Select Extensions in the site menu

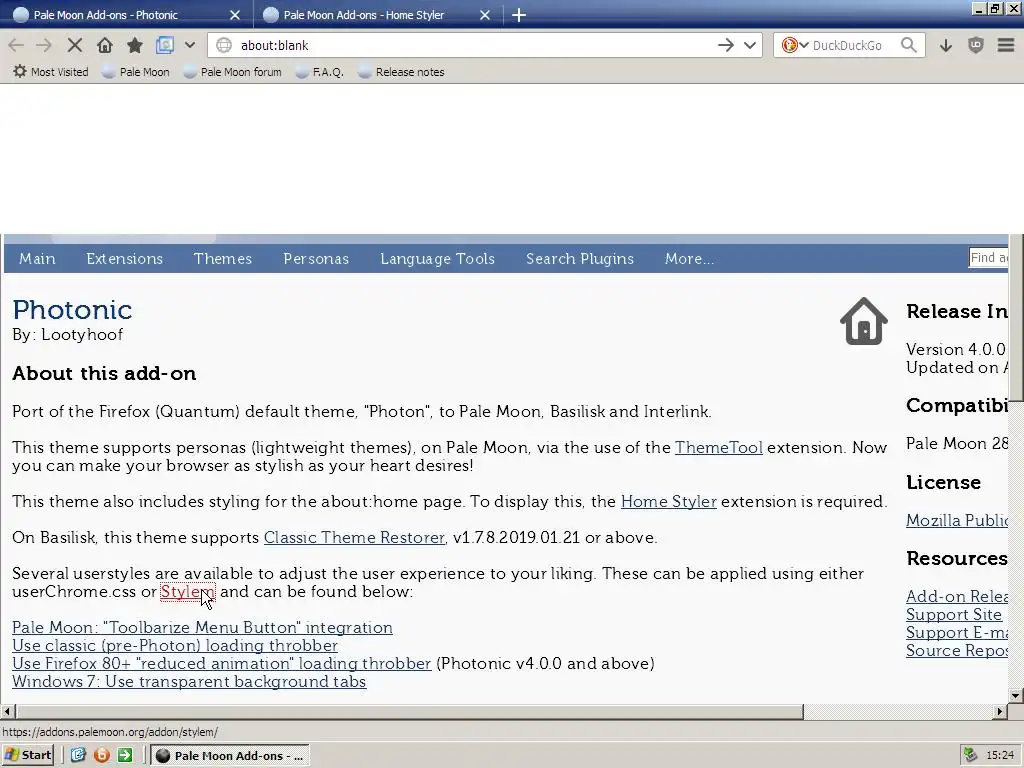click(x=124, y=259)
